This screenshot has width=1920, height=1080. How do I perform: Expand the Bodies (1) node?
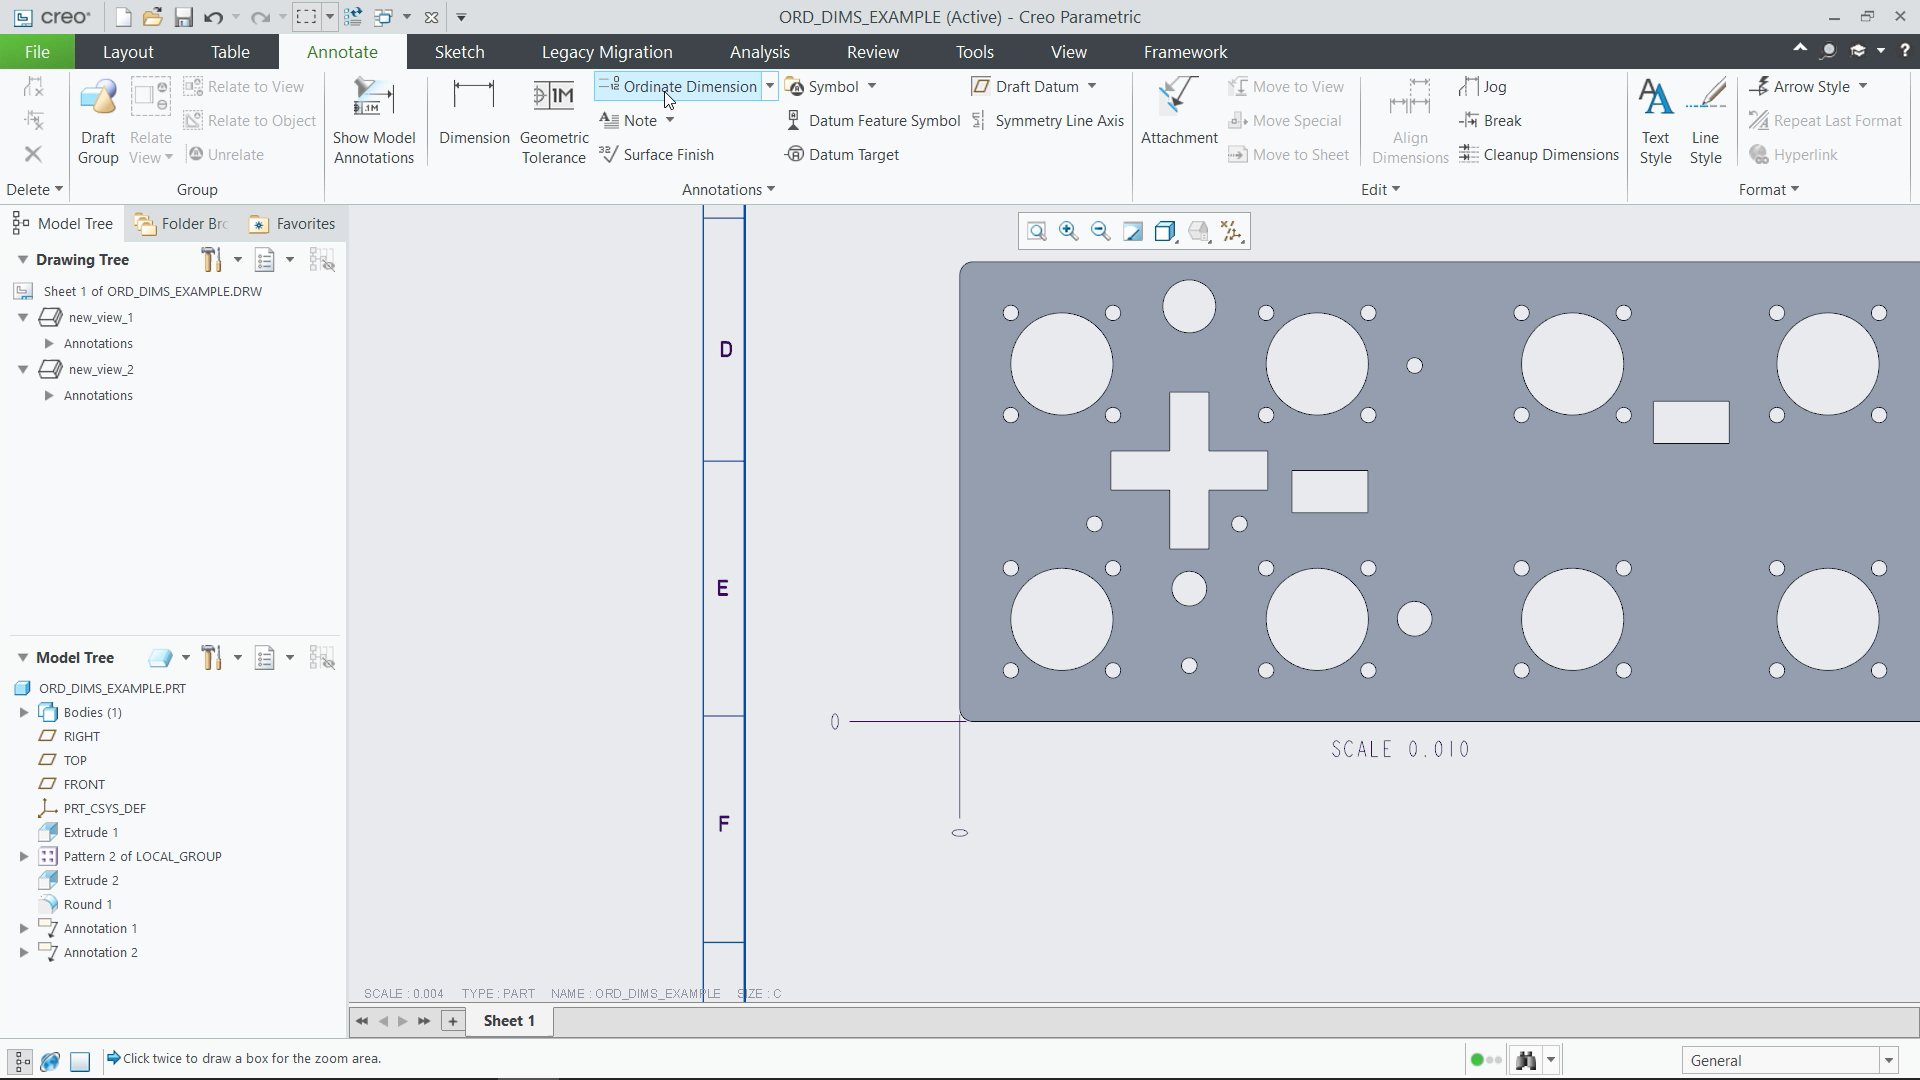click(24, 712)
